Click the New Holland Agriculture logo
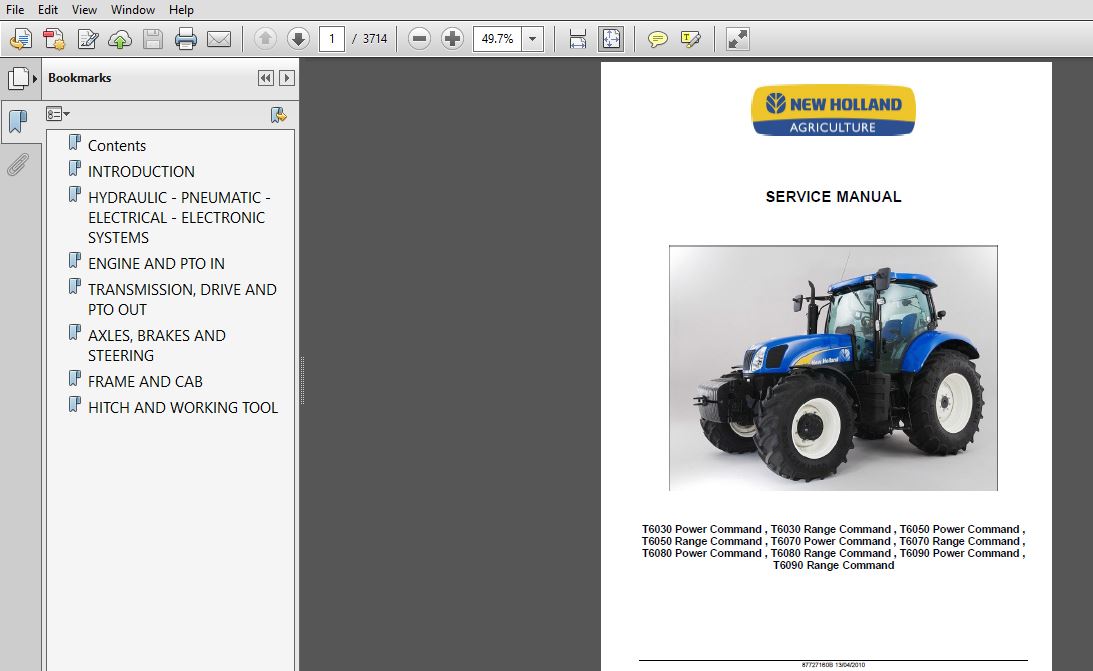 pyautogui.click(x=833, y=110)
